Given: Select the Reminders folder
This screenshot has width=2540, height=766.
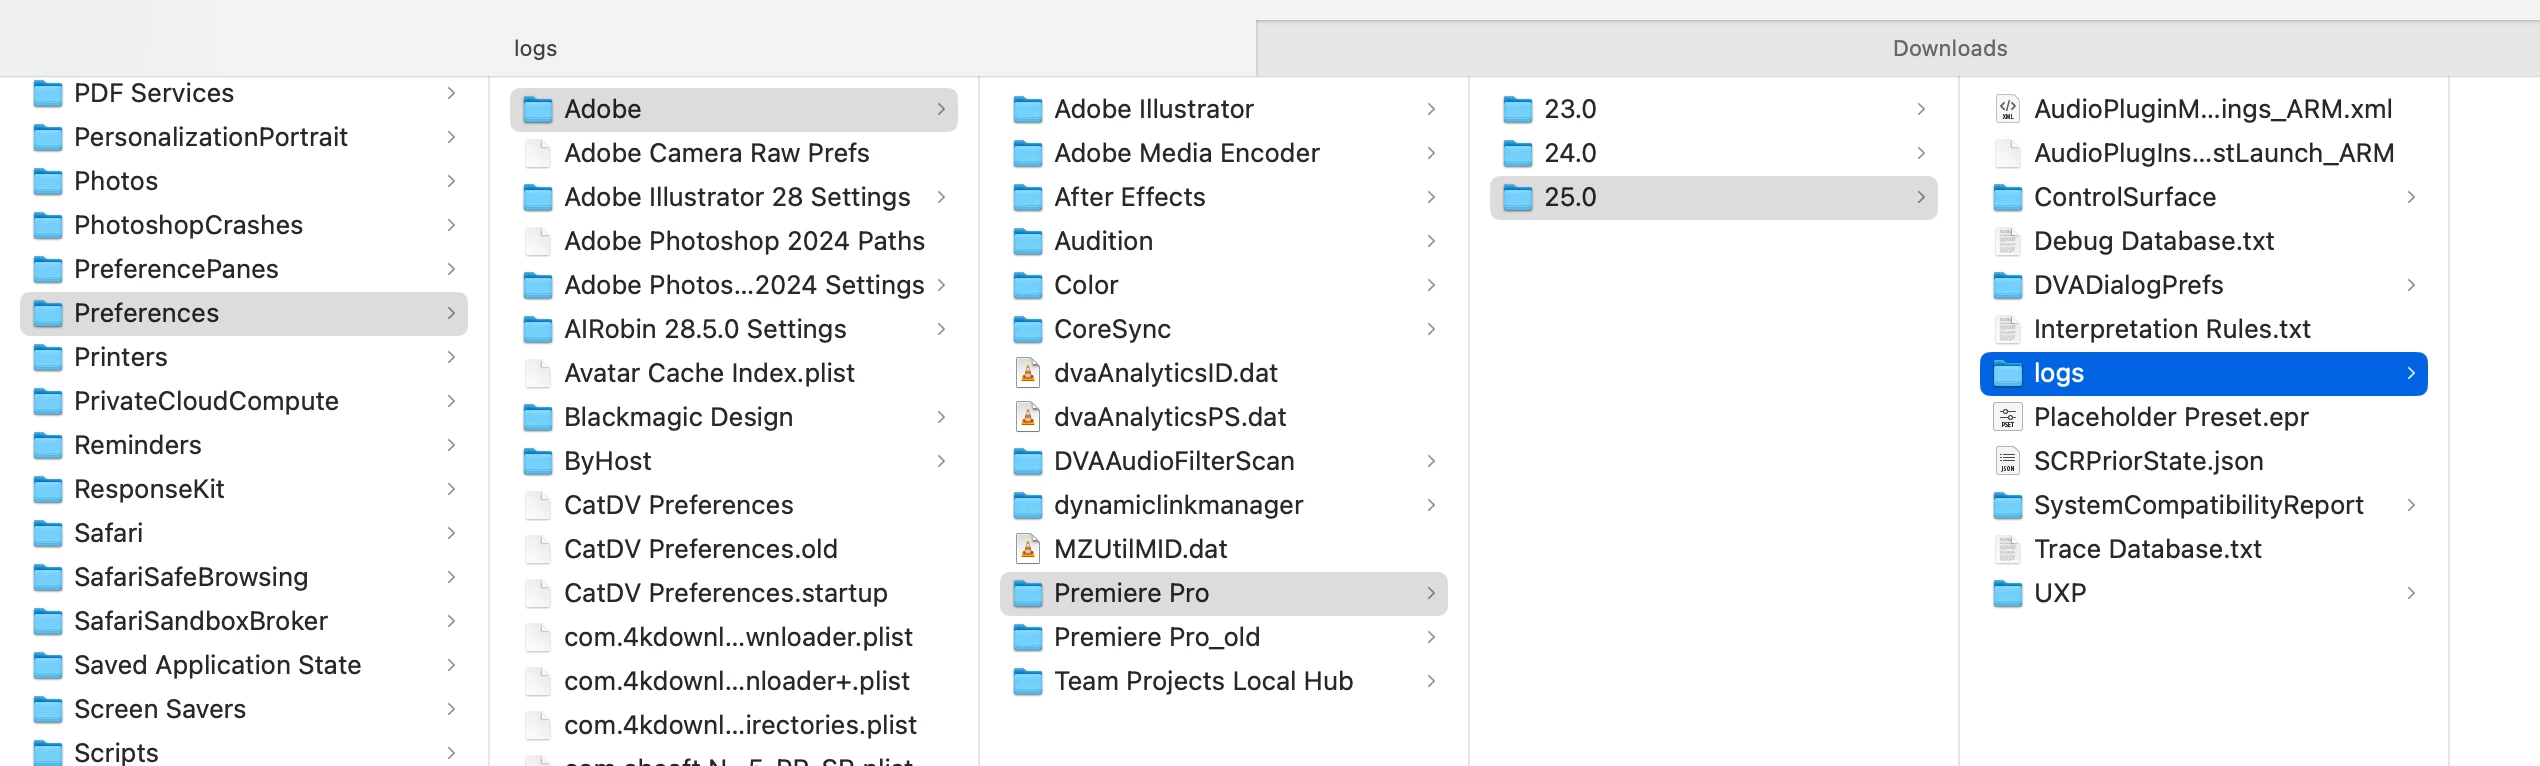Looking at the screenshot, I should coord(244,445).
